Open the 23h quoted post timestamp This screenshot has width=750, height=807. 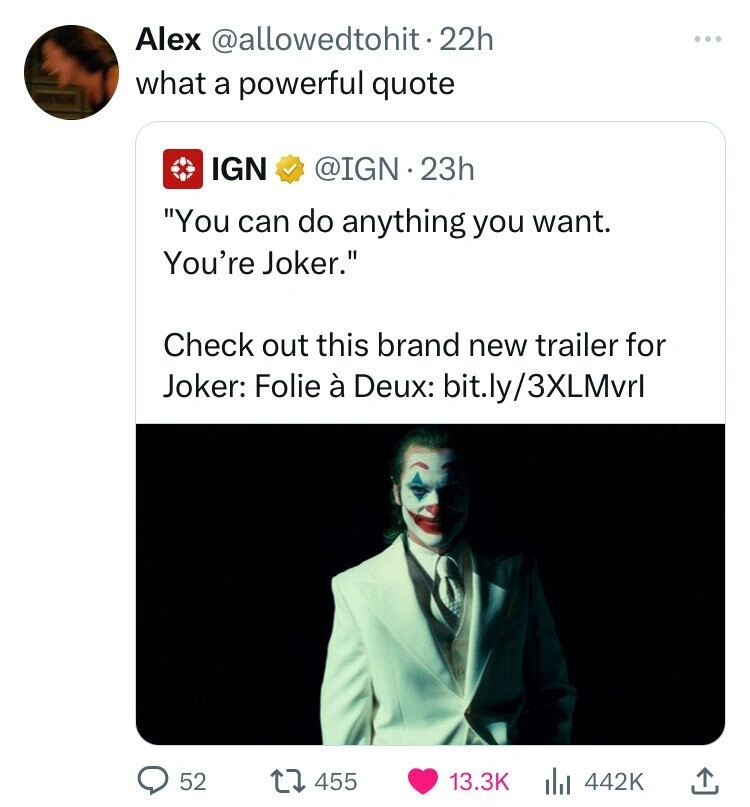pyautogui.click(x=445, y=170)
